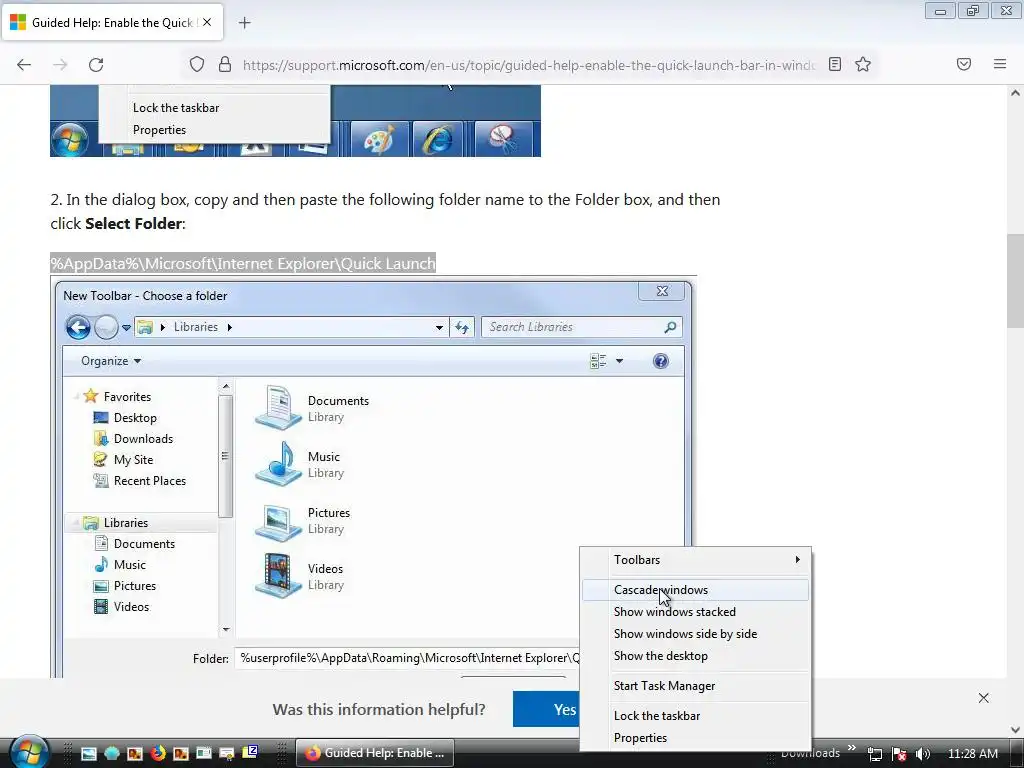Go back to the previous page
The image size is (1024, 768).
24,65
